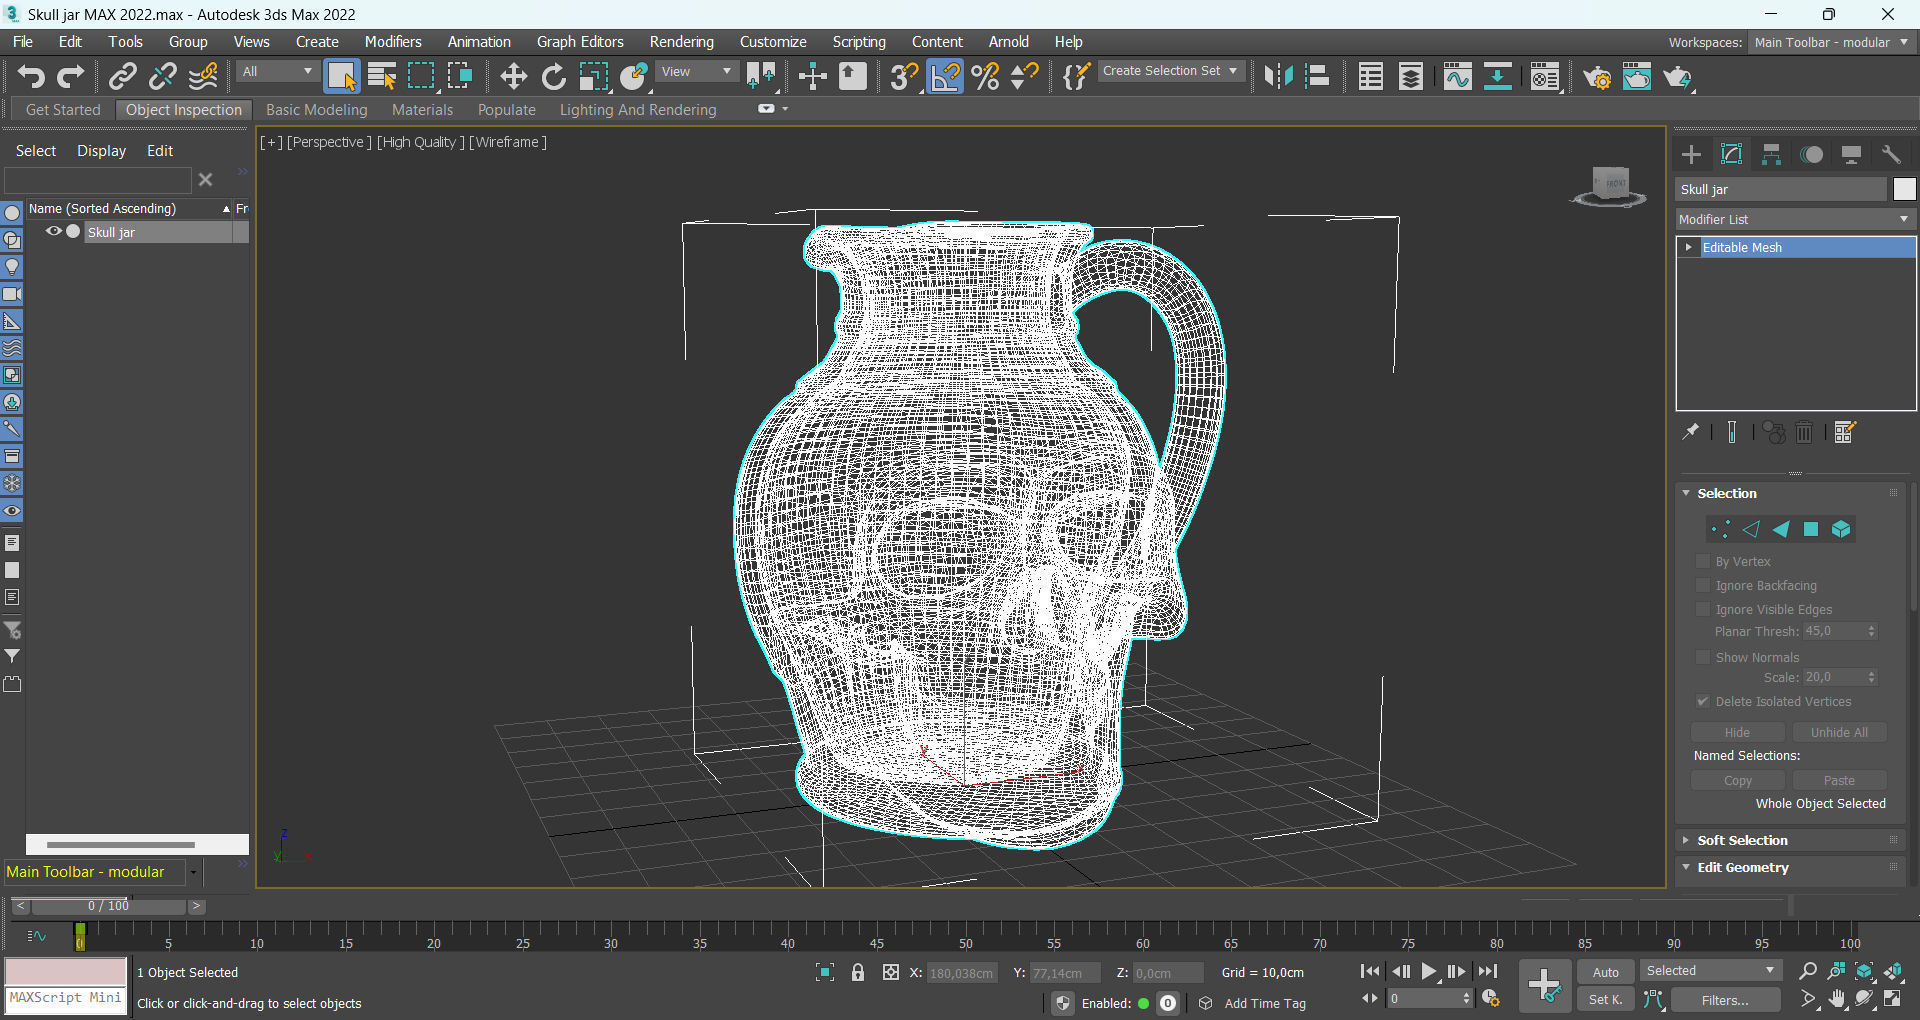Open the Modifier List dropdown
Screen dimensions: 1920x1020
1795,219
